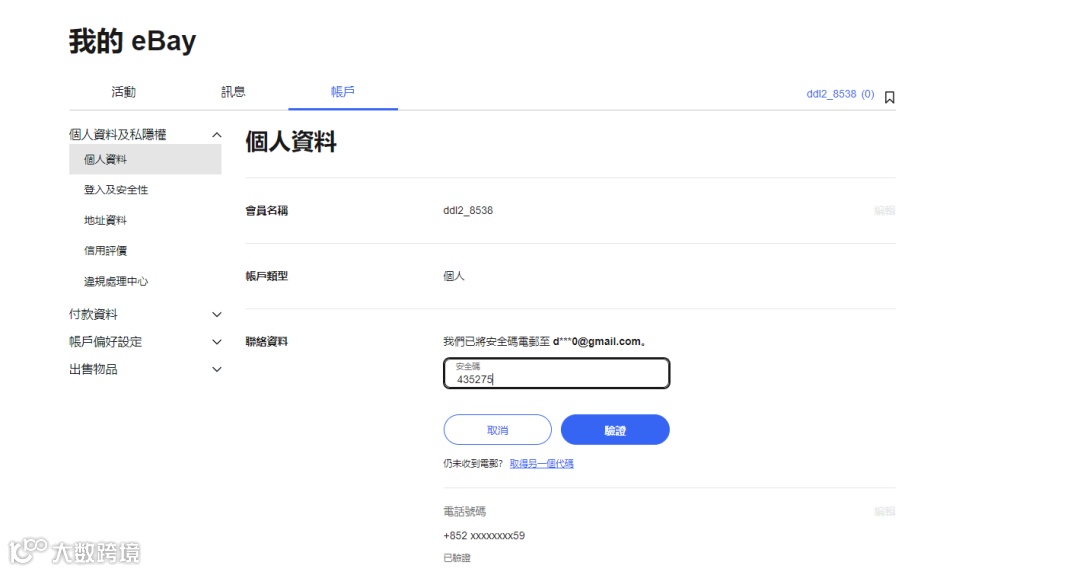
Task: Open 信用評價 in the sidebar
Action: point(105,250)
